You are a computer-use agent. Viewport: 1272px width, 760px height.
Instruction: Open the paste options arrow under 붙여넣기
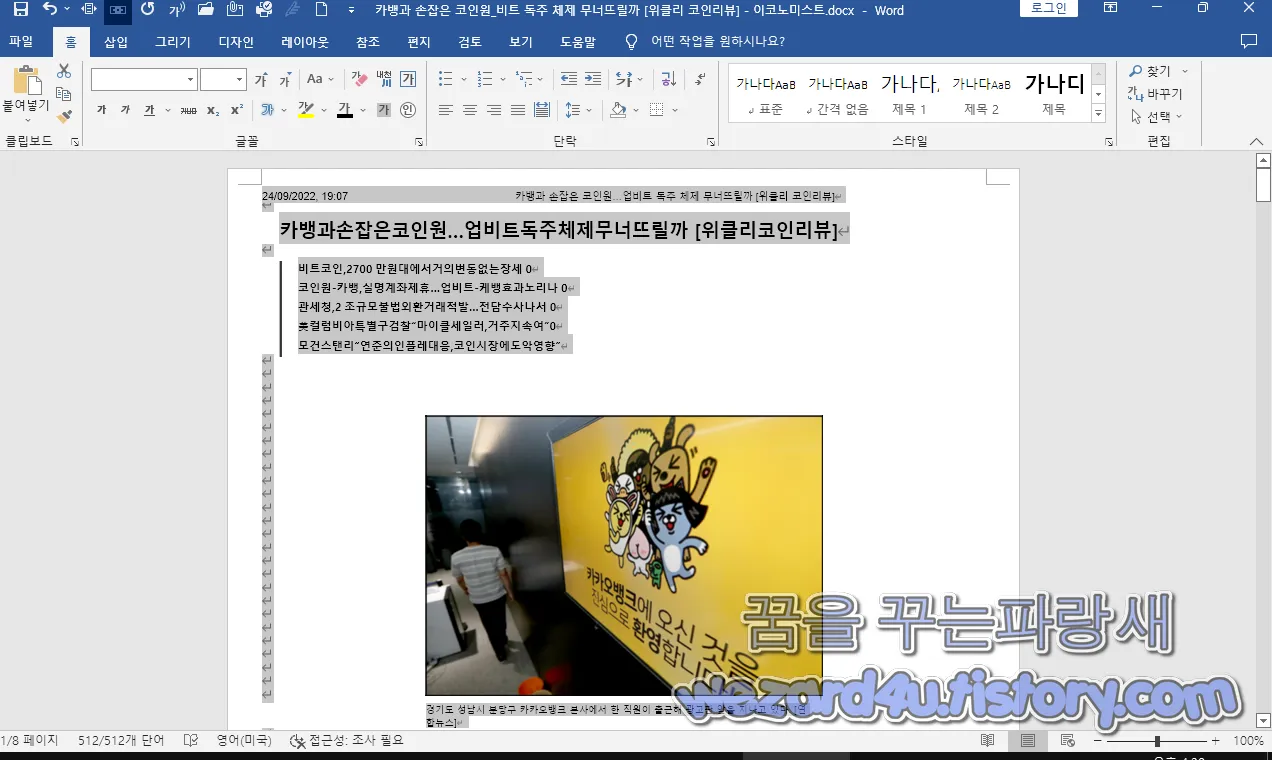tap(26, 118)
